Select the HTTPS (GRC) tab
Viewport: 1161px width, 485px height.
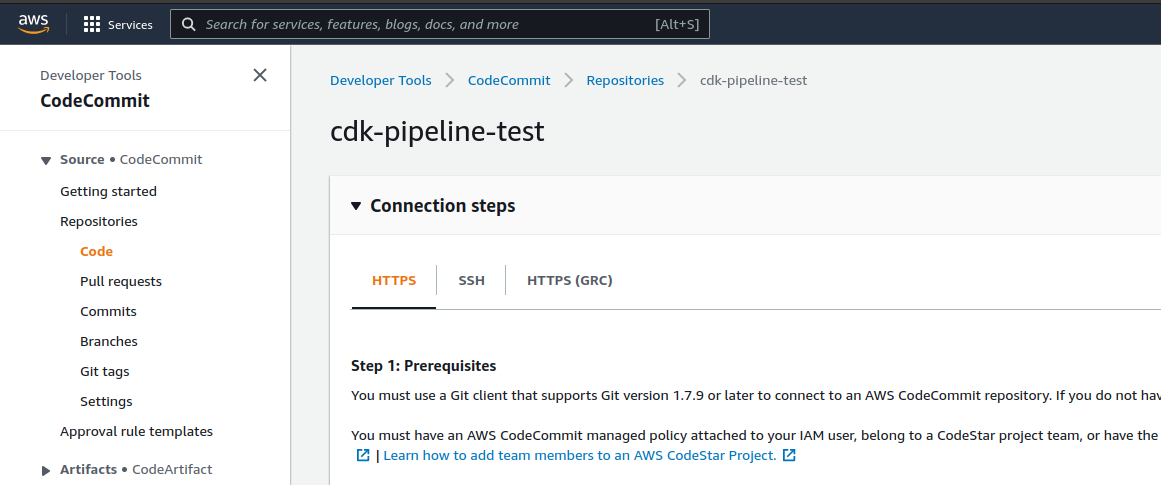569,281
